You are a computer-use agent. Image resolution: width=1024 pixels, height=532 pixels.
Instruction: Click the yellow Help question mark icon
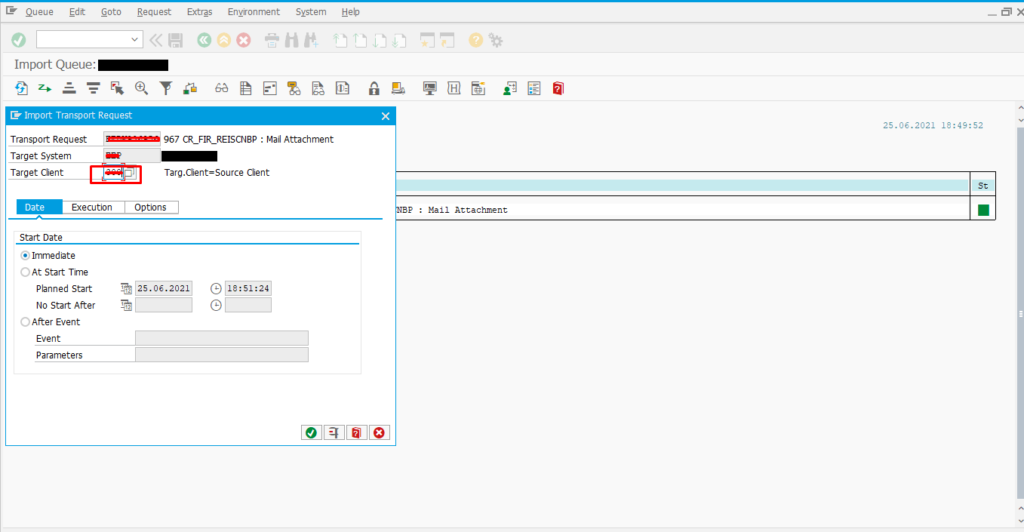coord(475,40)
